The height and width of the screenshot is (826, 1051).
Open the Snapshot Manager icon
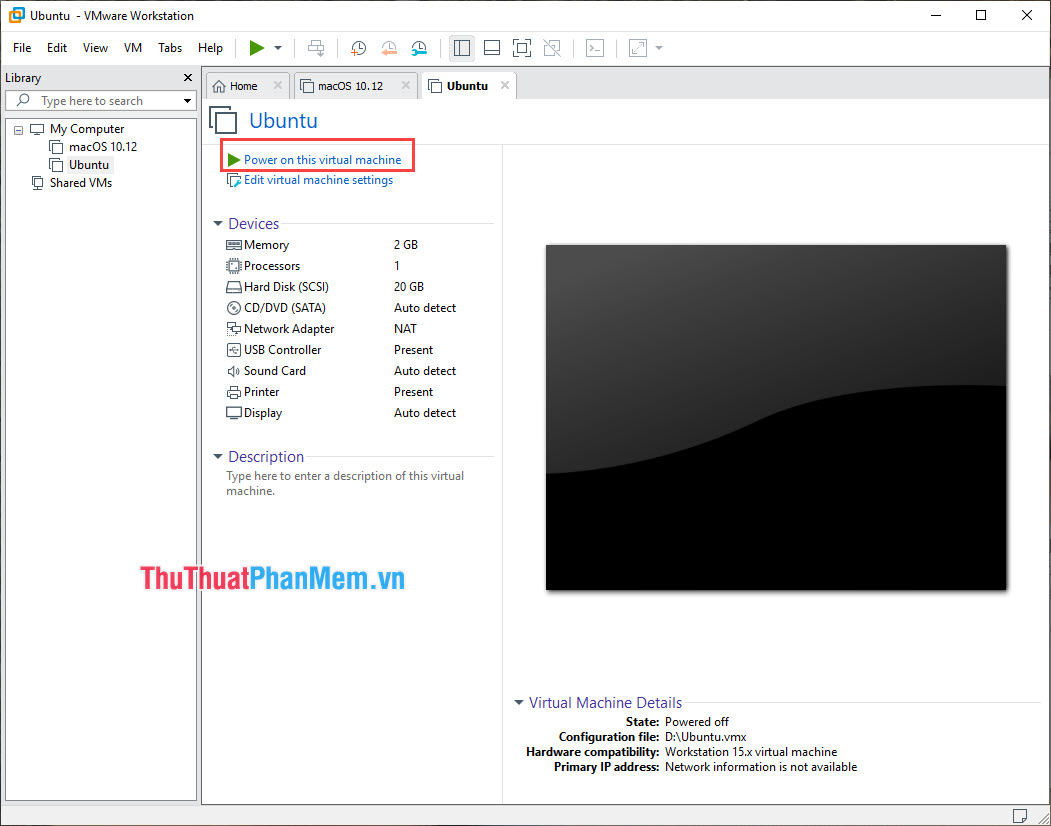419,47
